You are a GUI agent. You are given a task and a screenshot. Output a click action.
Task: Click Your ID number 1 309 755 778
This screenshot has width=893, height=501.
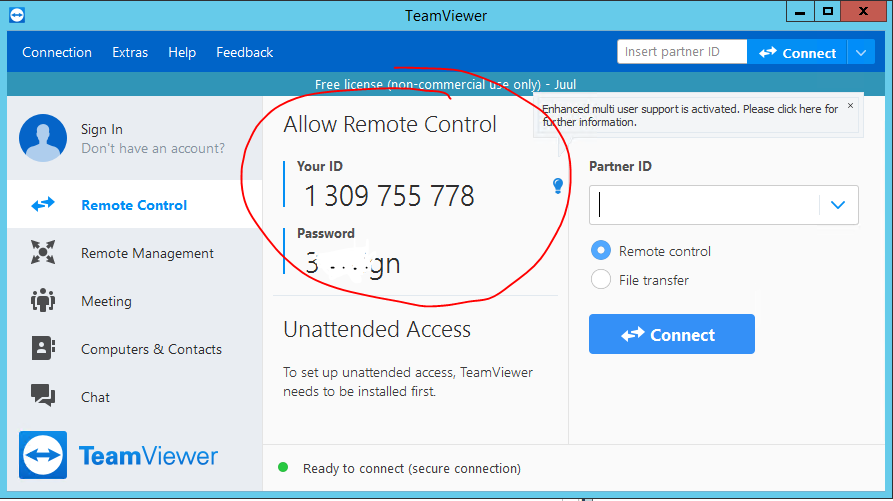pyautogui.click(x=389, y=196)
